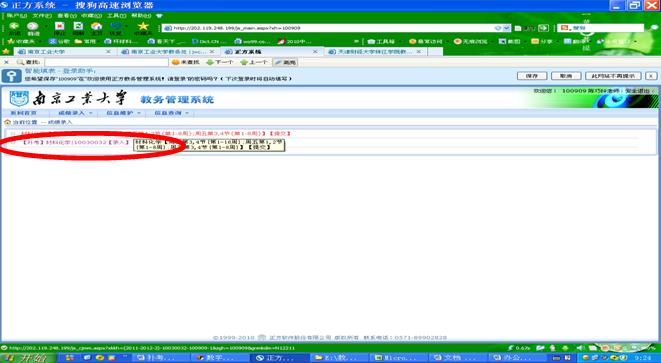This screenshot has width=661, height=363.
Task: Open the 常用 bookmarks folder
Action: coord(86,41)
